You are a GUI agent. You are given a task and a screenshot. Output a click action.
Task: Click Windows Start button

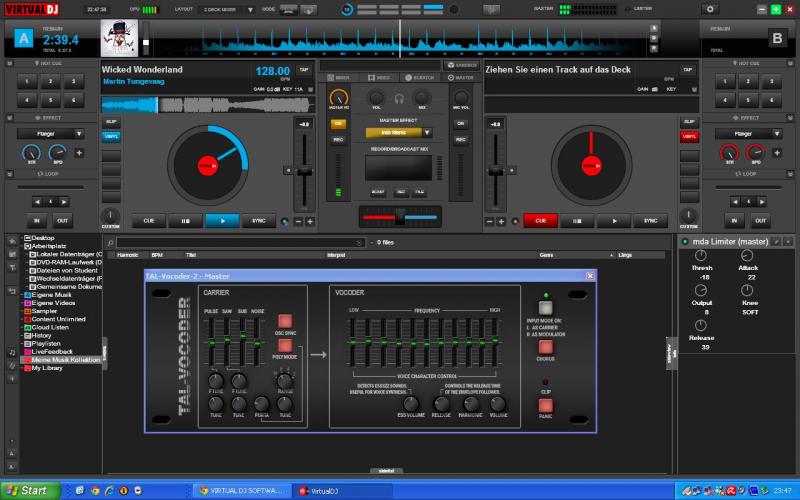29,491
